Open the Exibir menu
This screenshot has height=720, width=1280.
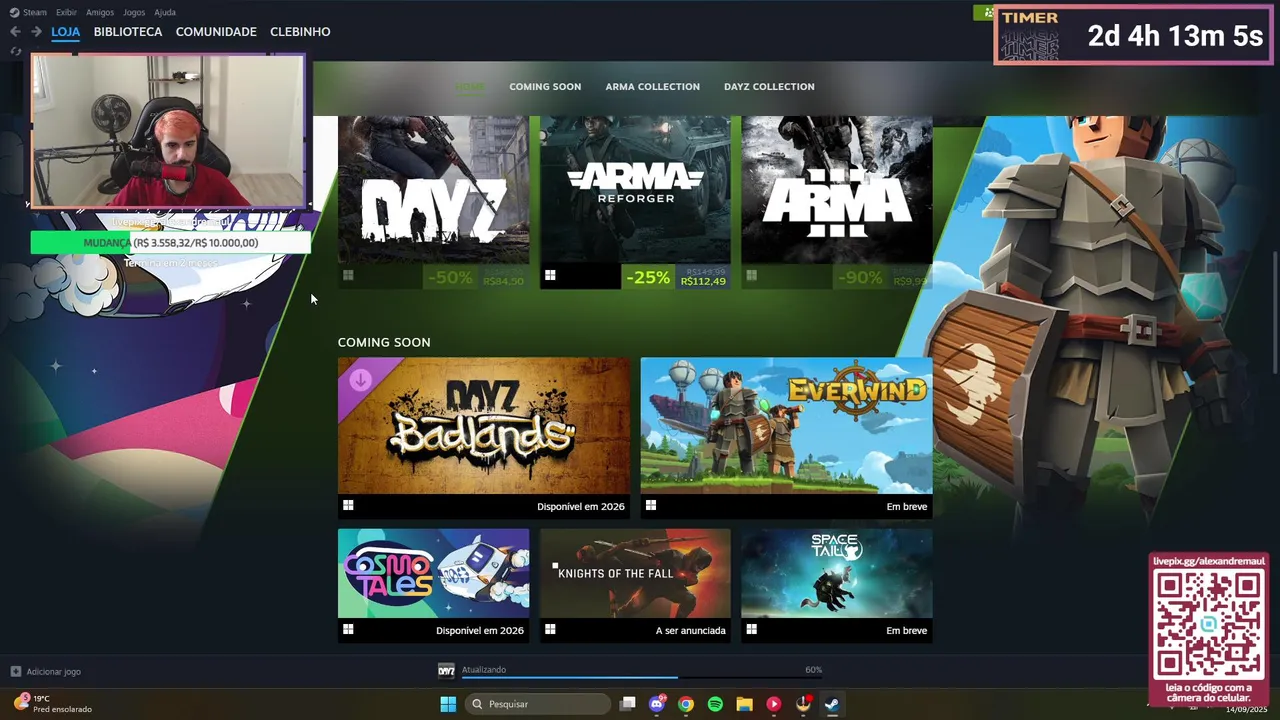(66, 12)
